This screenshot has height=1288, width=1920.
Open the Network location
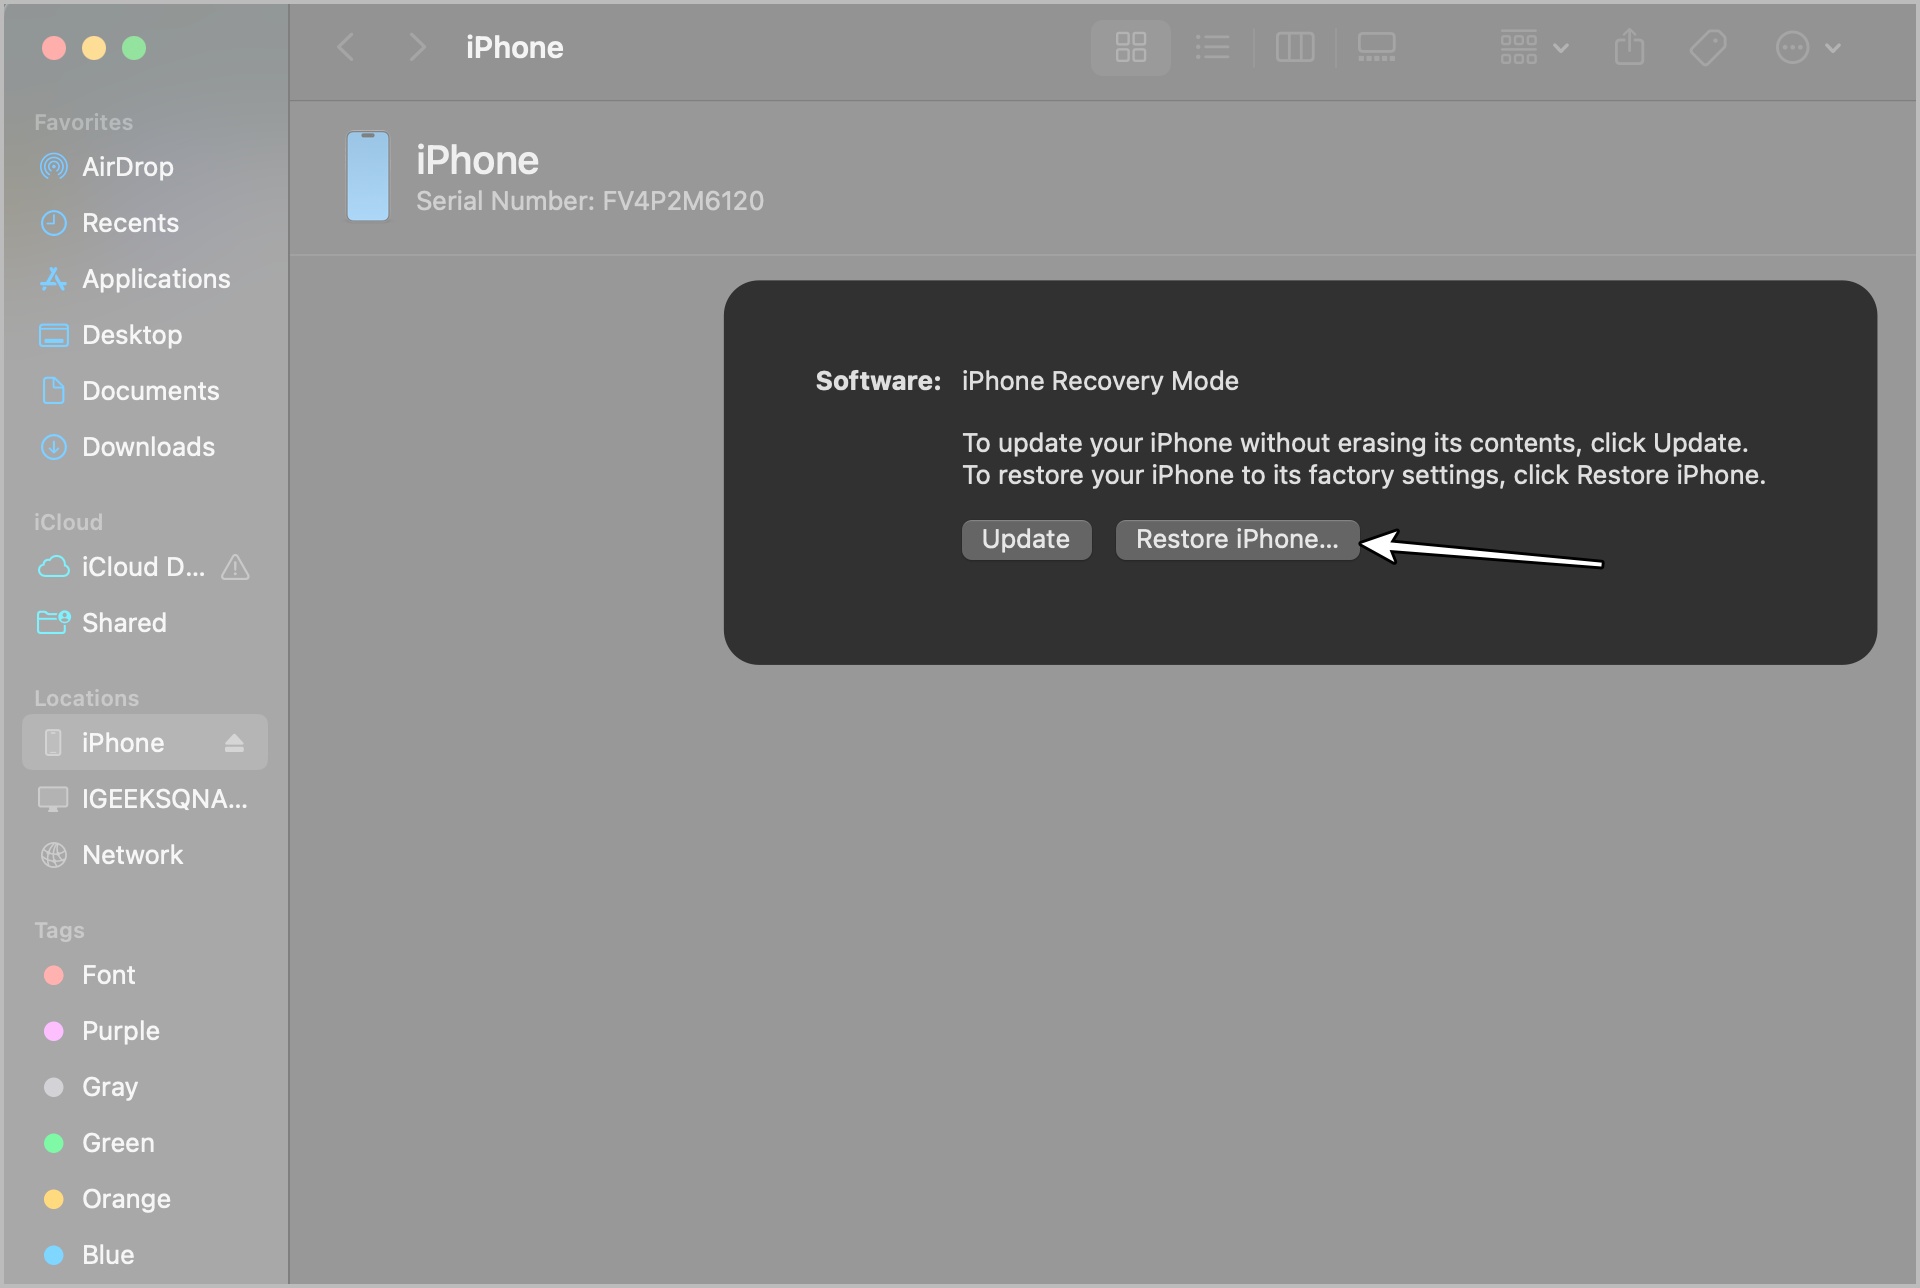pyautogui.click(x=132, y=855)
